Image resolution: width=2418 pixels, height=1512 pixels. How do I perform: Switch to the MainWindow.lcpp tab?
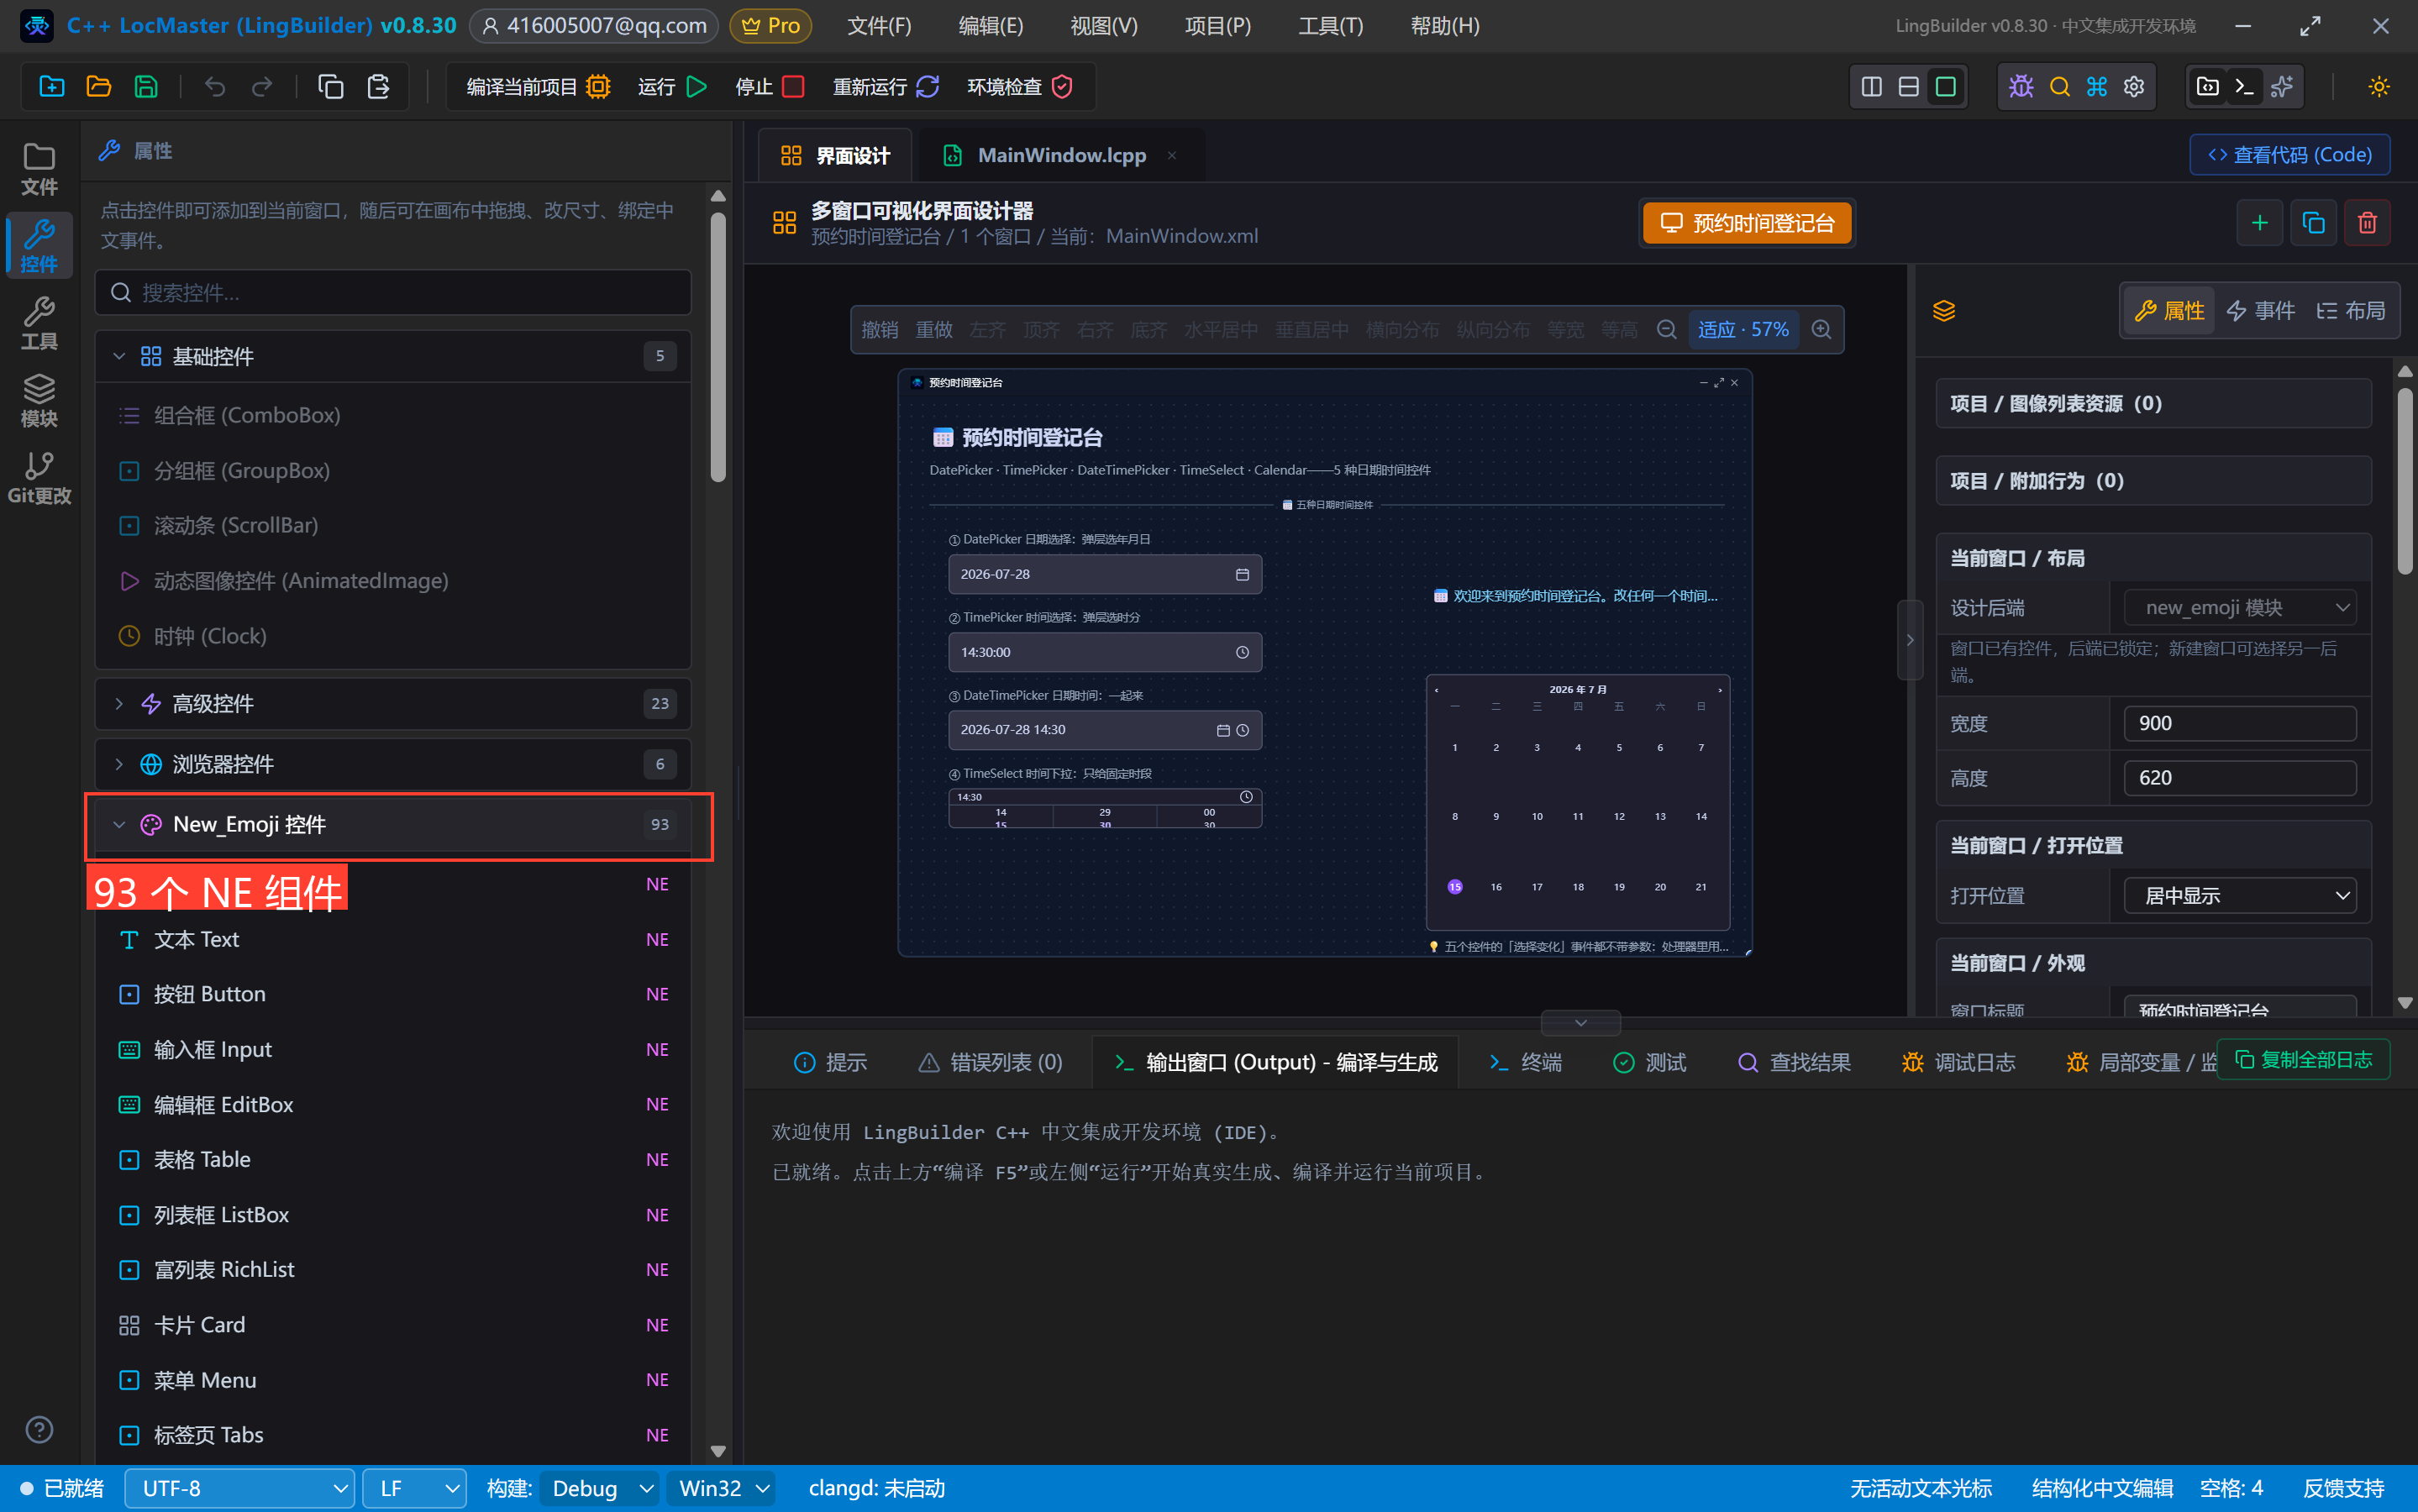1061,155
